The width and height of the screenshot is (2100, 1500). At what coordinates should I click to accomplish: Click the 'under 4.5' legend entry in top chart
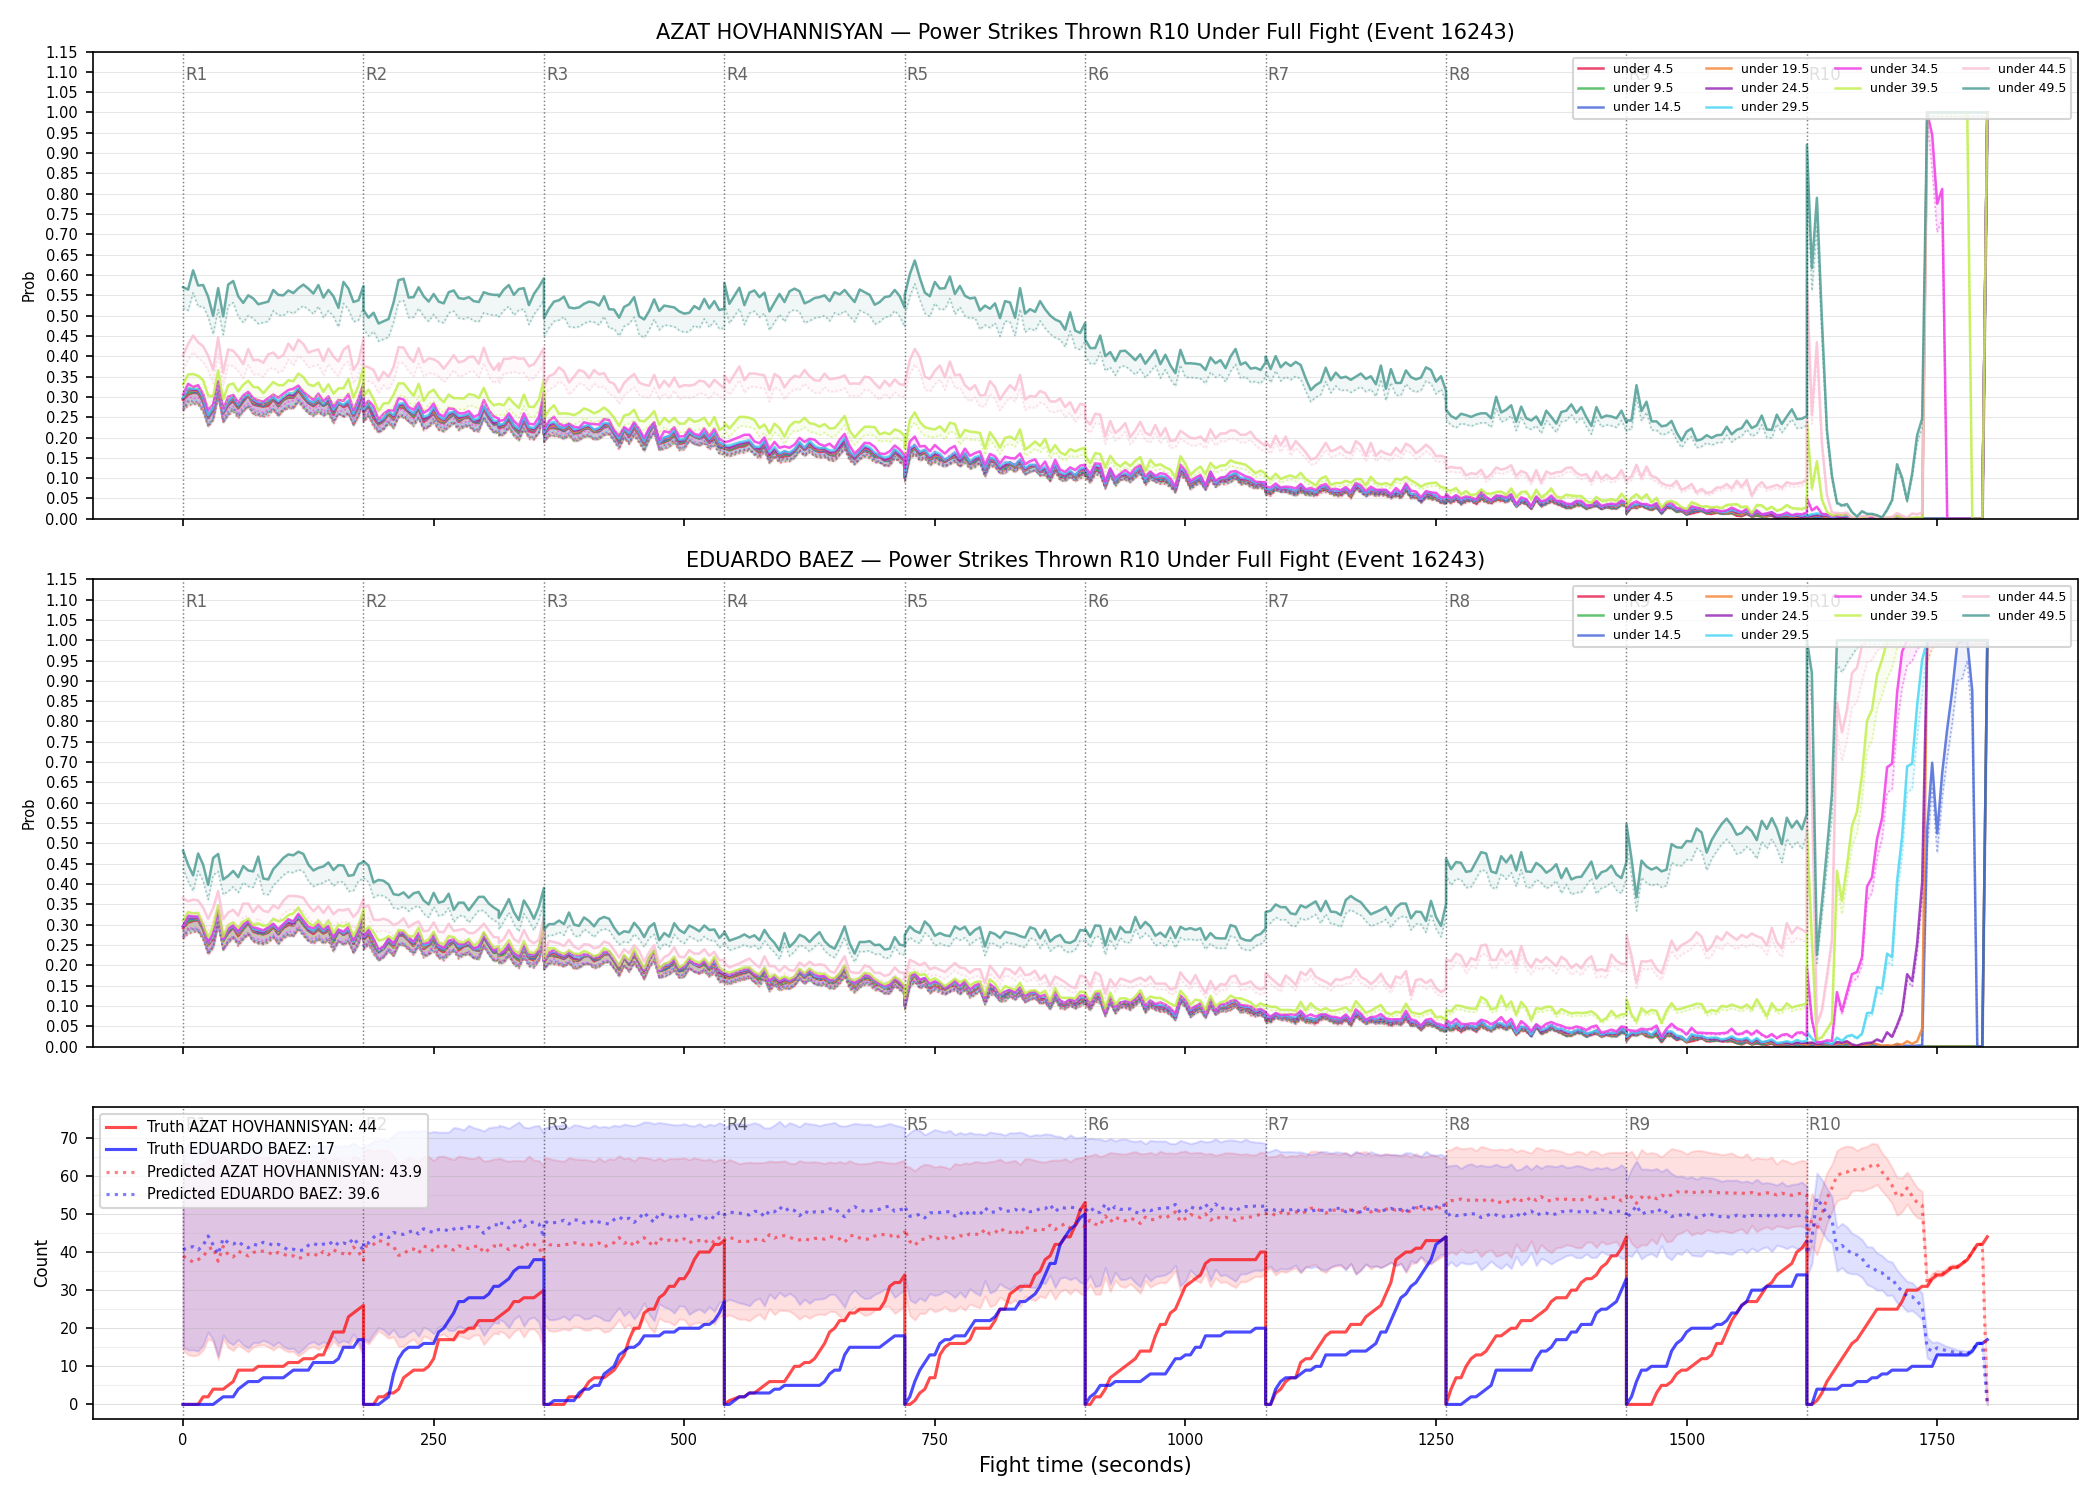pyautogui.click(x=1625, y=69)
